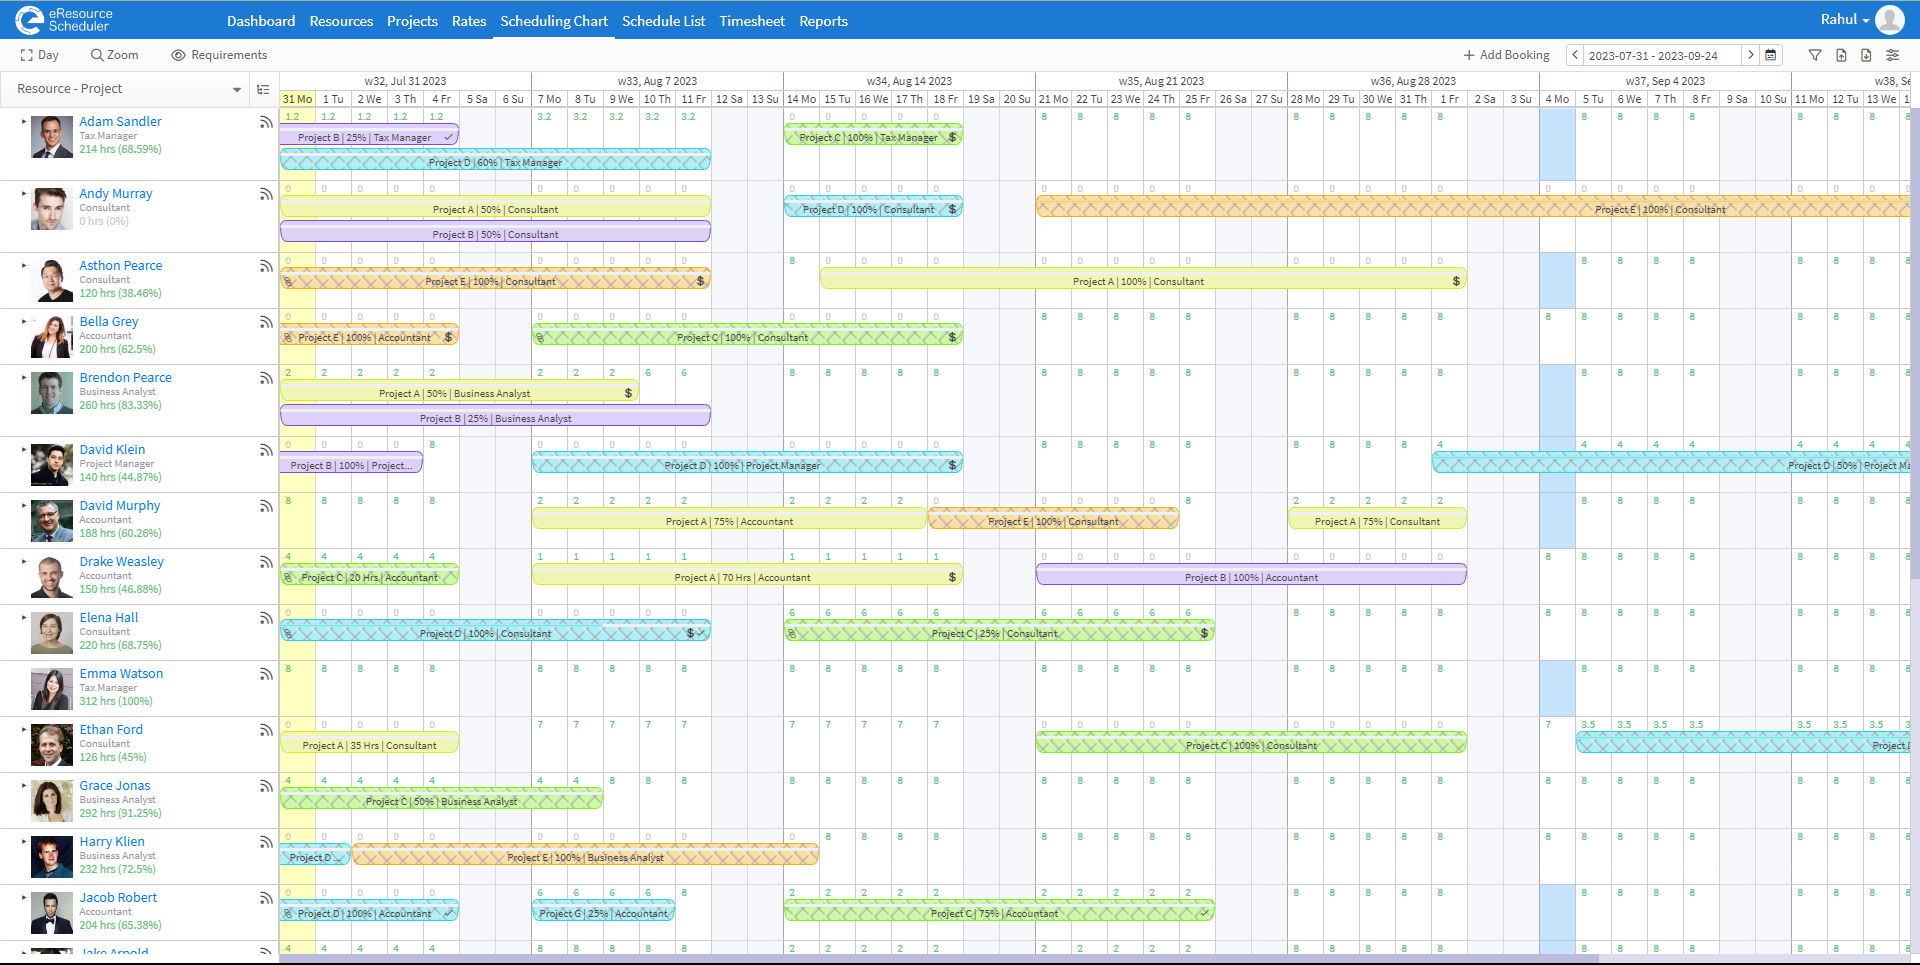Open the Rates menu
Screen dimensions: 1920x965
click(469, 21)
